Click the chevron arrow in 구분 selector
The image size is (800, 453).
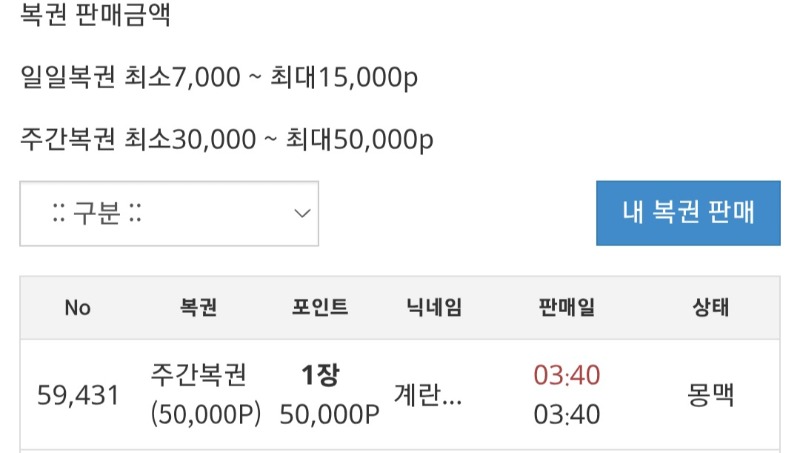(301, 213)
